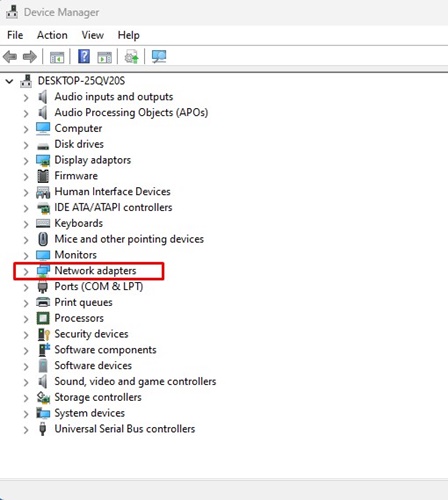The height and width of the screenshot is (500, 448).
Task: Open the File menu
Action: pos(15,35)
